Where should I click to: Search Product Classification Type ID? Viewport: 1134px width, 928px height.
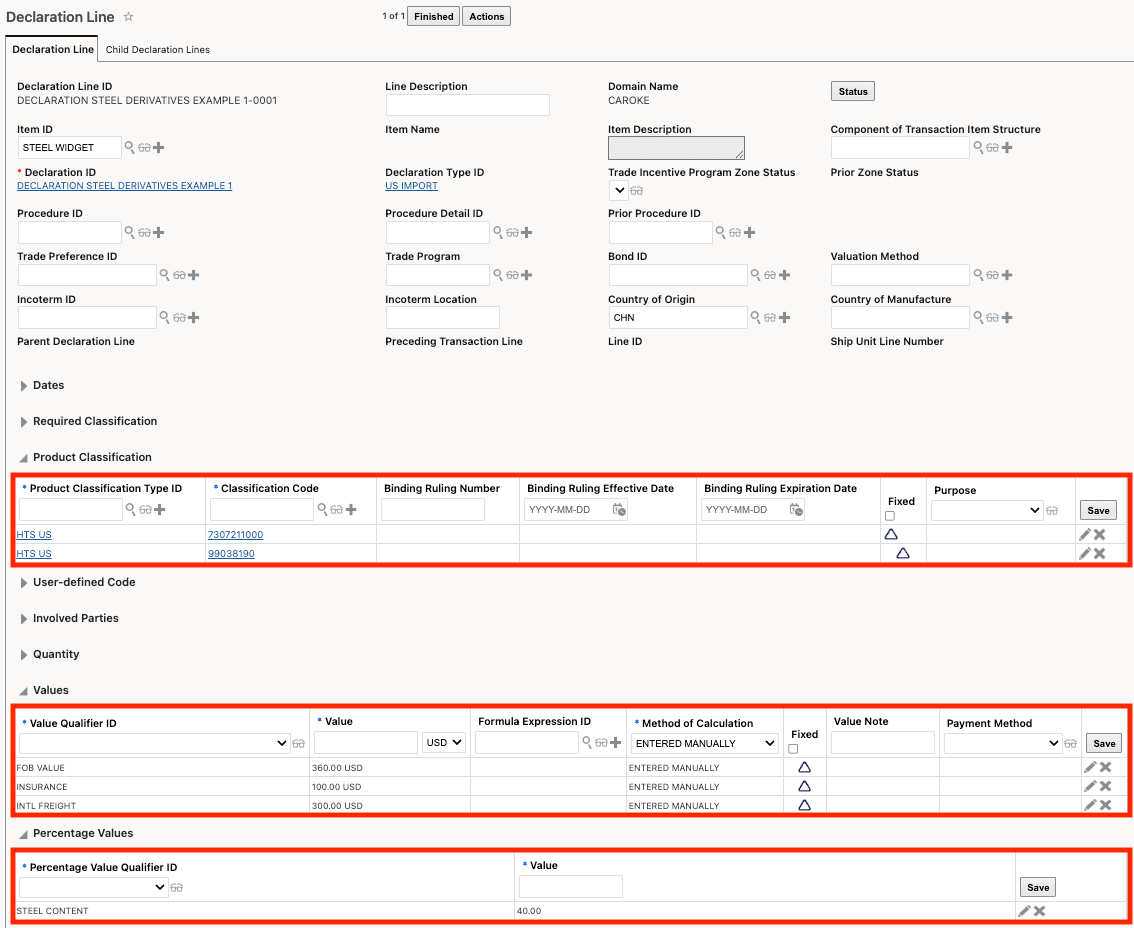pyautogui.click(x=130, y=510)
